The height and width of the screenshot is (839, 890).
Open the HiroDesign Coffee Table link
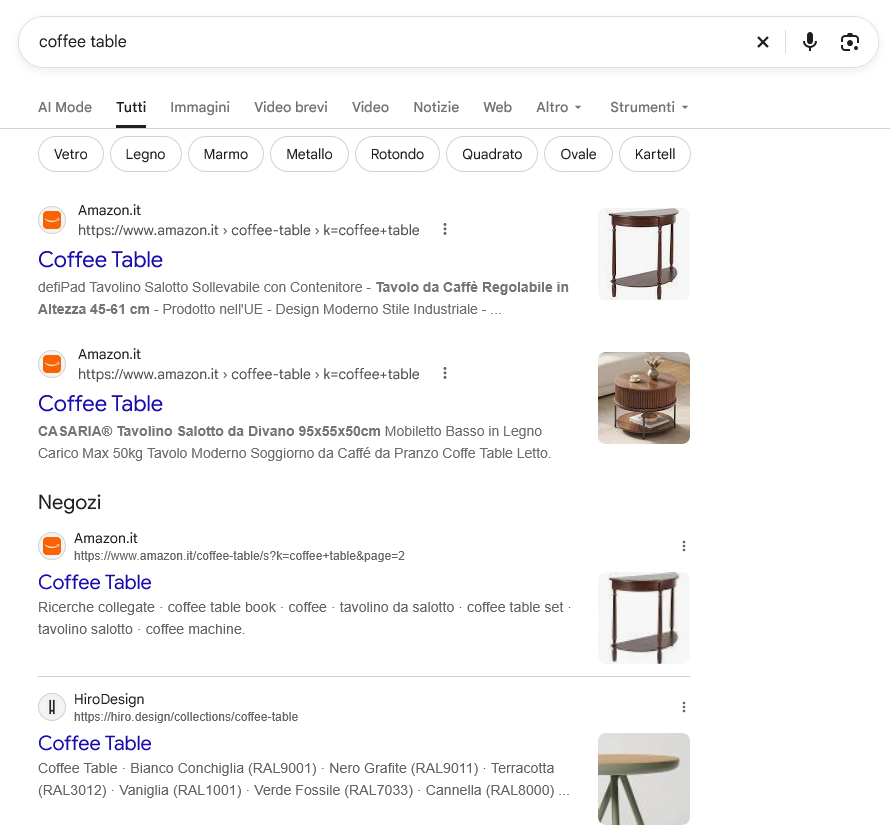[x=95, y=744]
